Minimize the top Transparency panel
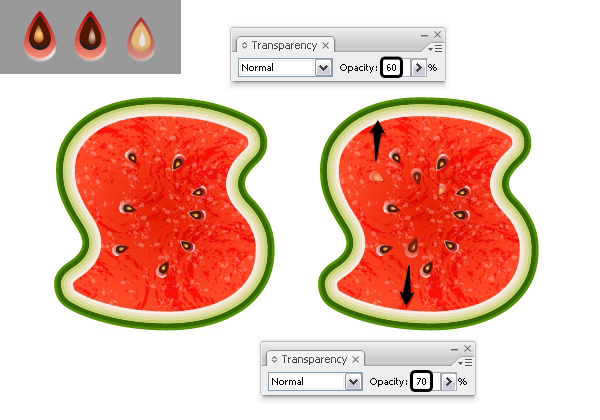The width and height of the screenshot is (600, 420). click(x=424, y=35)
